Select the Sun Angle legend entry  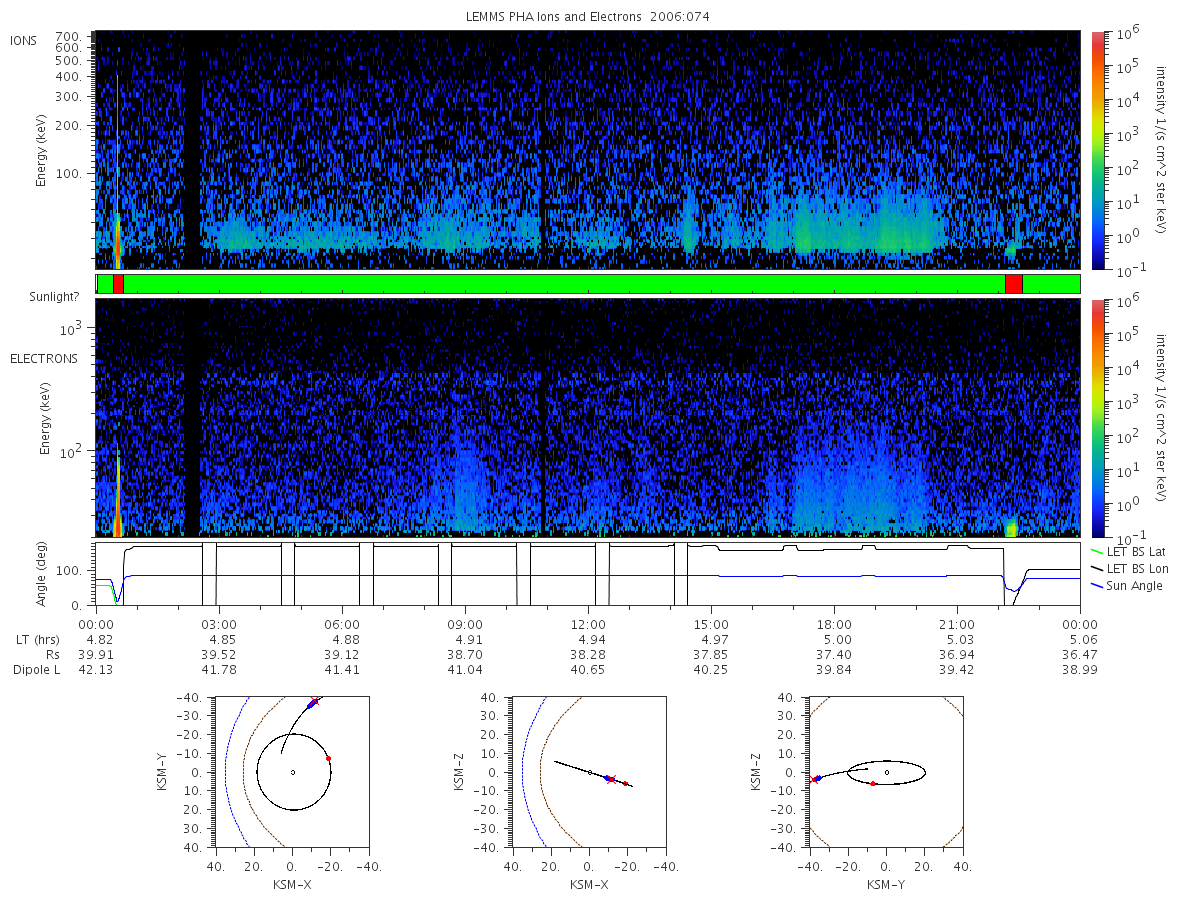1127,585
